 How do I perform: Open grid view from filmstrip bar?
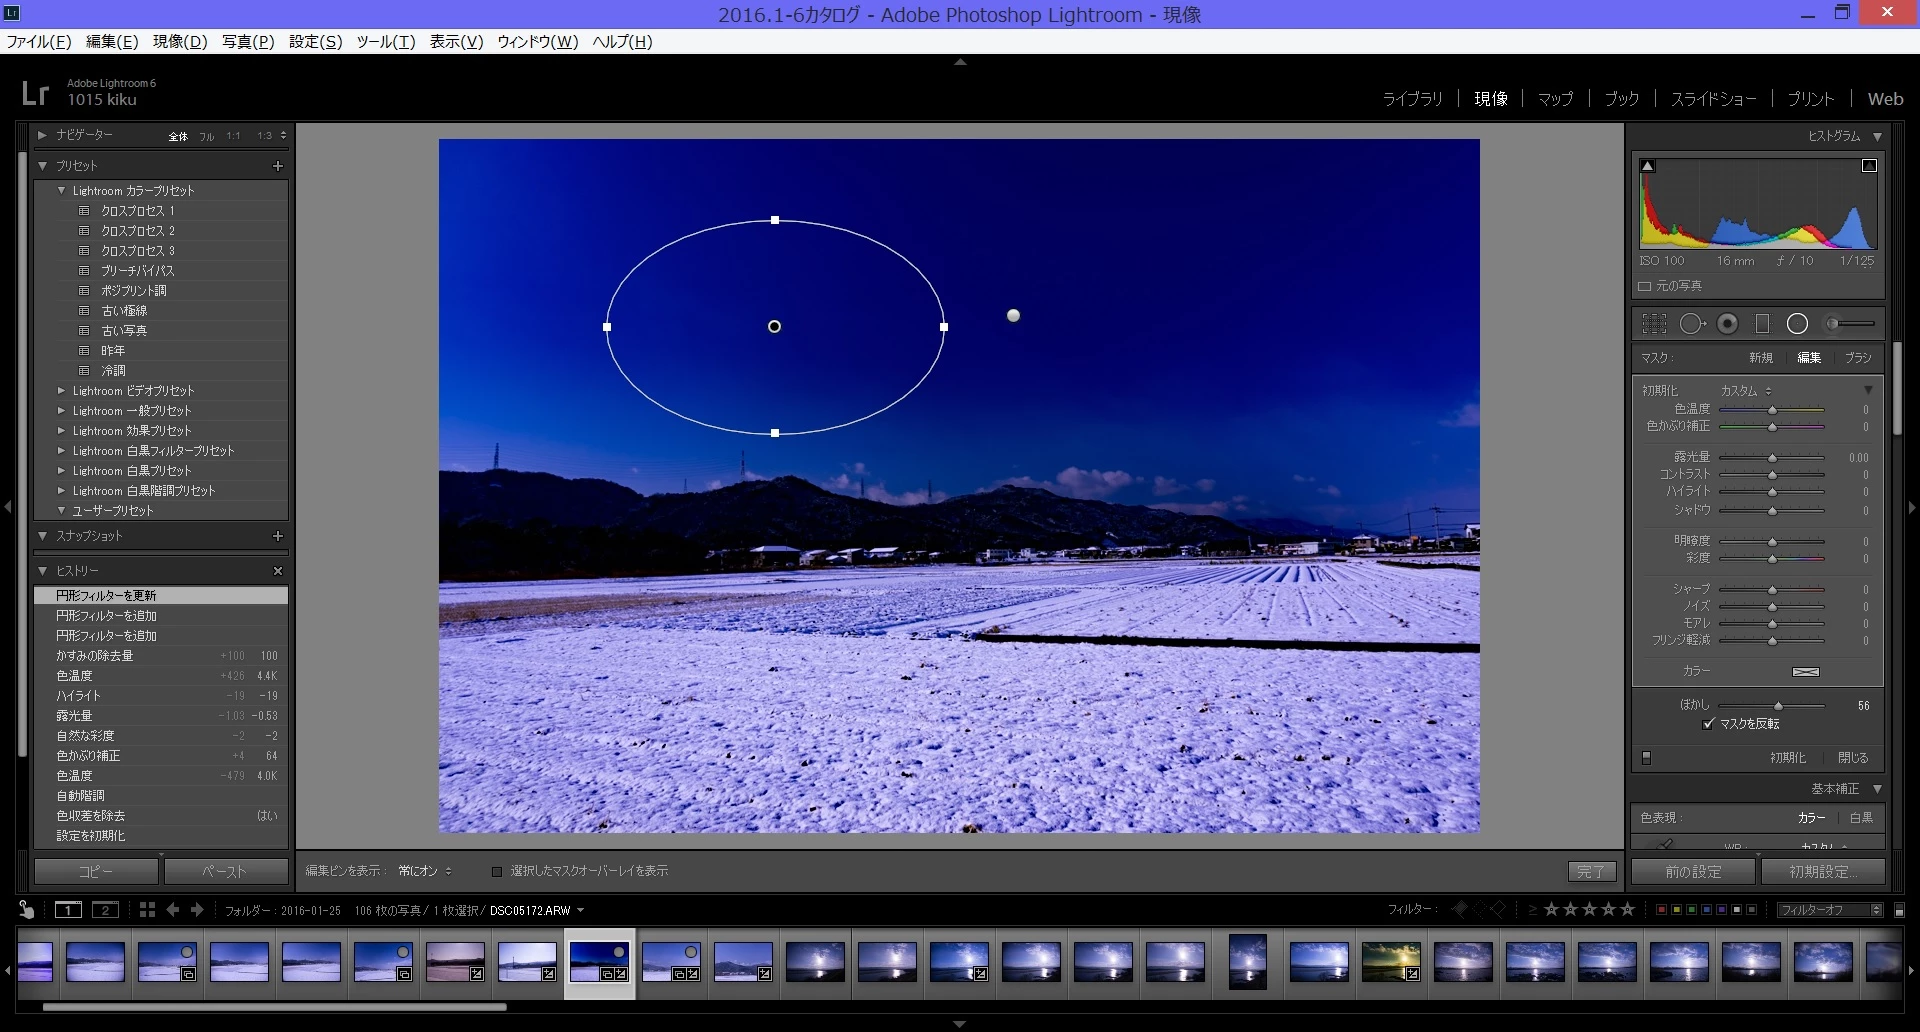147,909
